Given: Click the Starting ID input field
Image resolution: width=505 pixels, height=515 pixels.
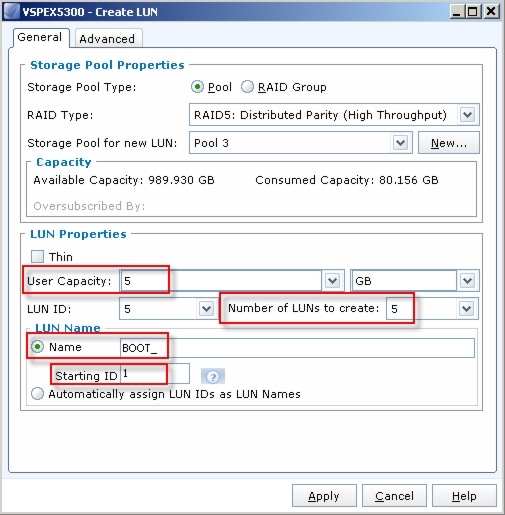Looking at the screenshot, I should click(x=155, y=374).
